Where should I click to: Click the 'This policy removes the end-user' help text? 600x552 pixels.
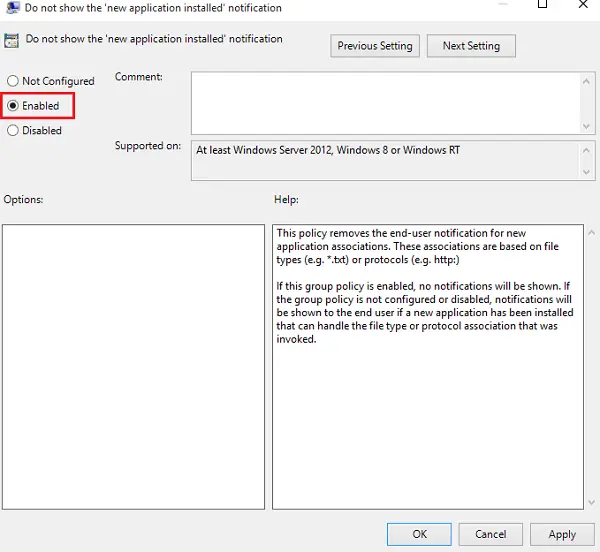click(x=417, y=246)
